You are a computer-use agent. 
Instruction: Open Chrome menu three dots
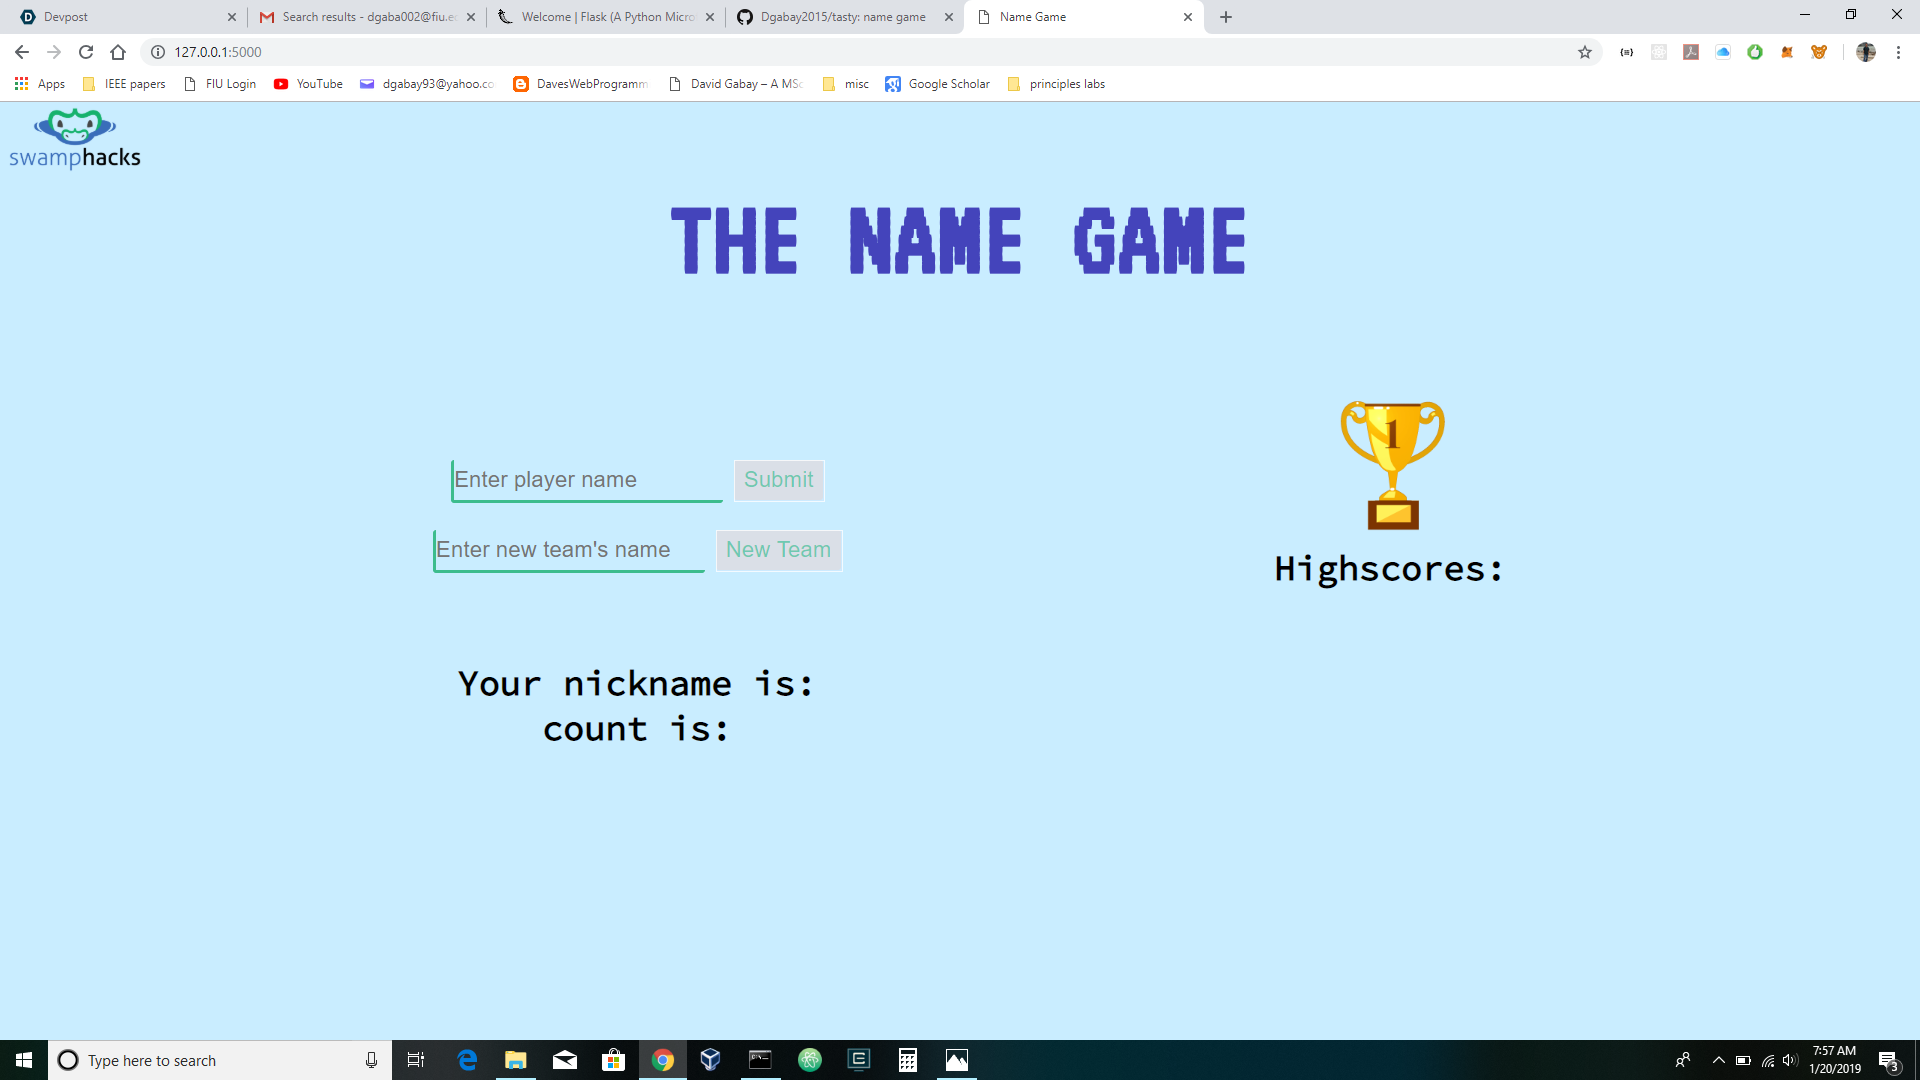tap(1898, 52)
